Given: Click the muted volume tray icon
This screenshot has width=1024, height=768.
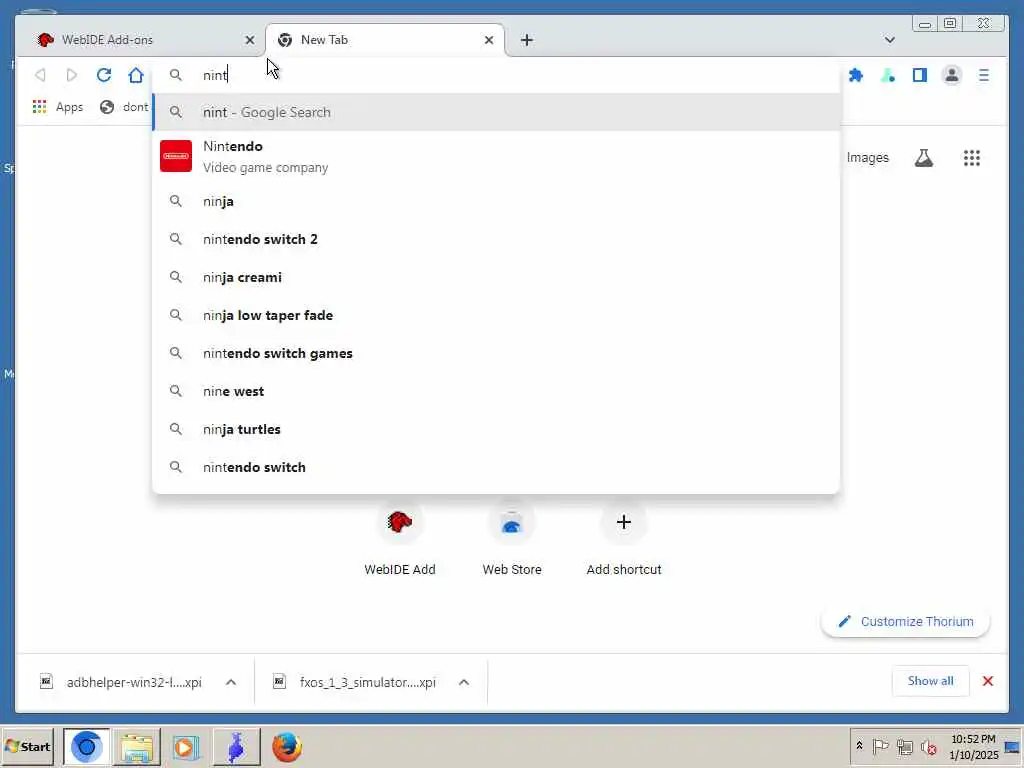Looking at the screenshot, I should coord(928,746).
